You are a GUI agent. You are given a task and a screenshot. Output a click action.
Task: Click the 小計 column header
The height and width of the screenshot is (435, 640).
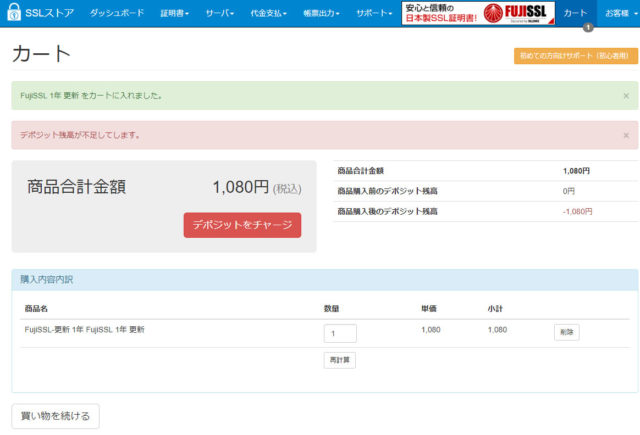495,309
